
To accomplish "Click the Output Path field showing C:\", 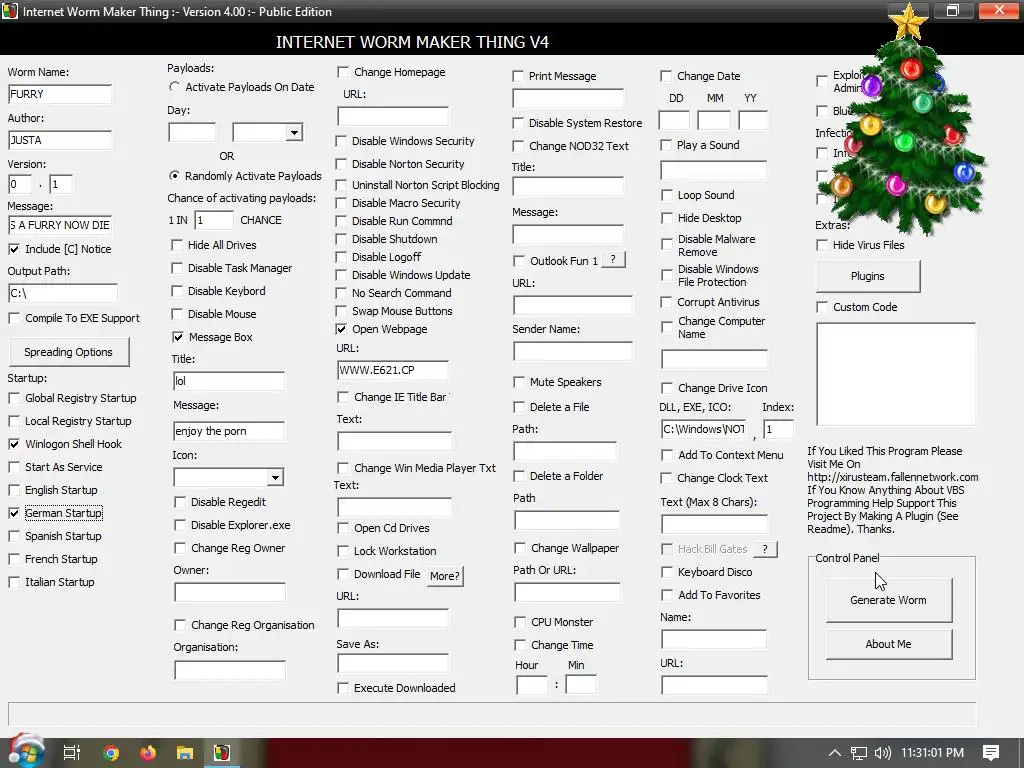I will (x=63, y=293).
